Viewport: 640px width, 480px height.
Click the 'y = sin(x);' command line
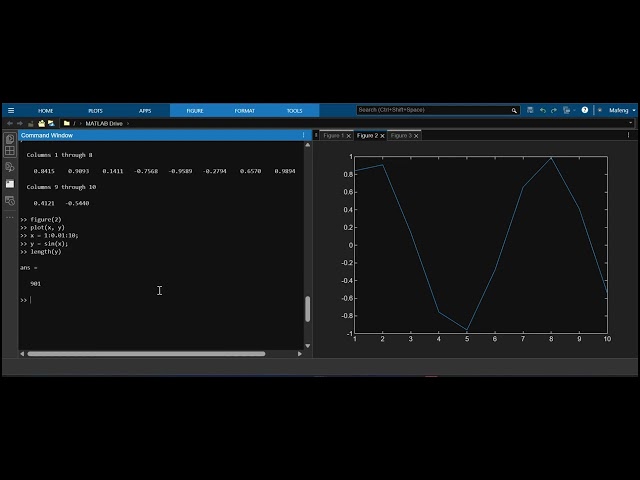[49, 244]
